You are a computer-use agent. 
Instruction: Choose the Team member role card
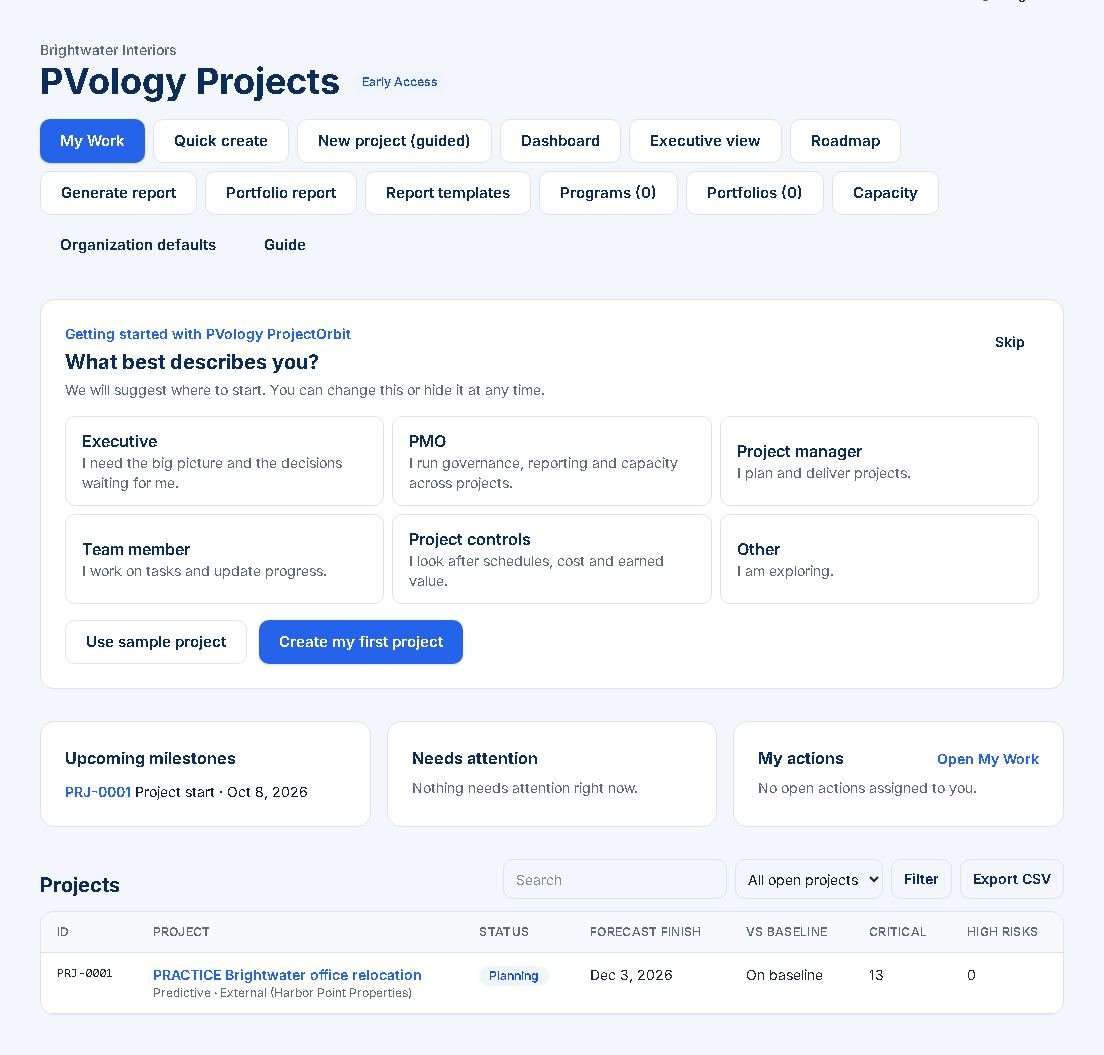(224, 559)
